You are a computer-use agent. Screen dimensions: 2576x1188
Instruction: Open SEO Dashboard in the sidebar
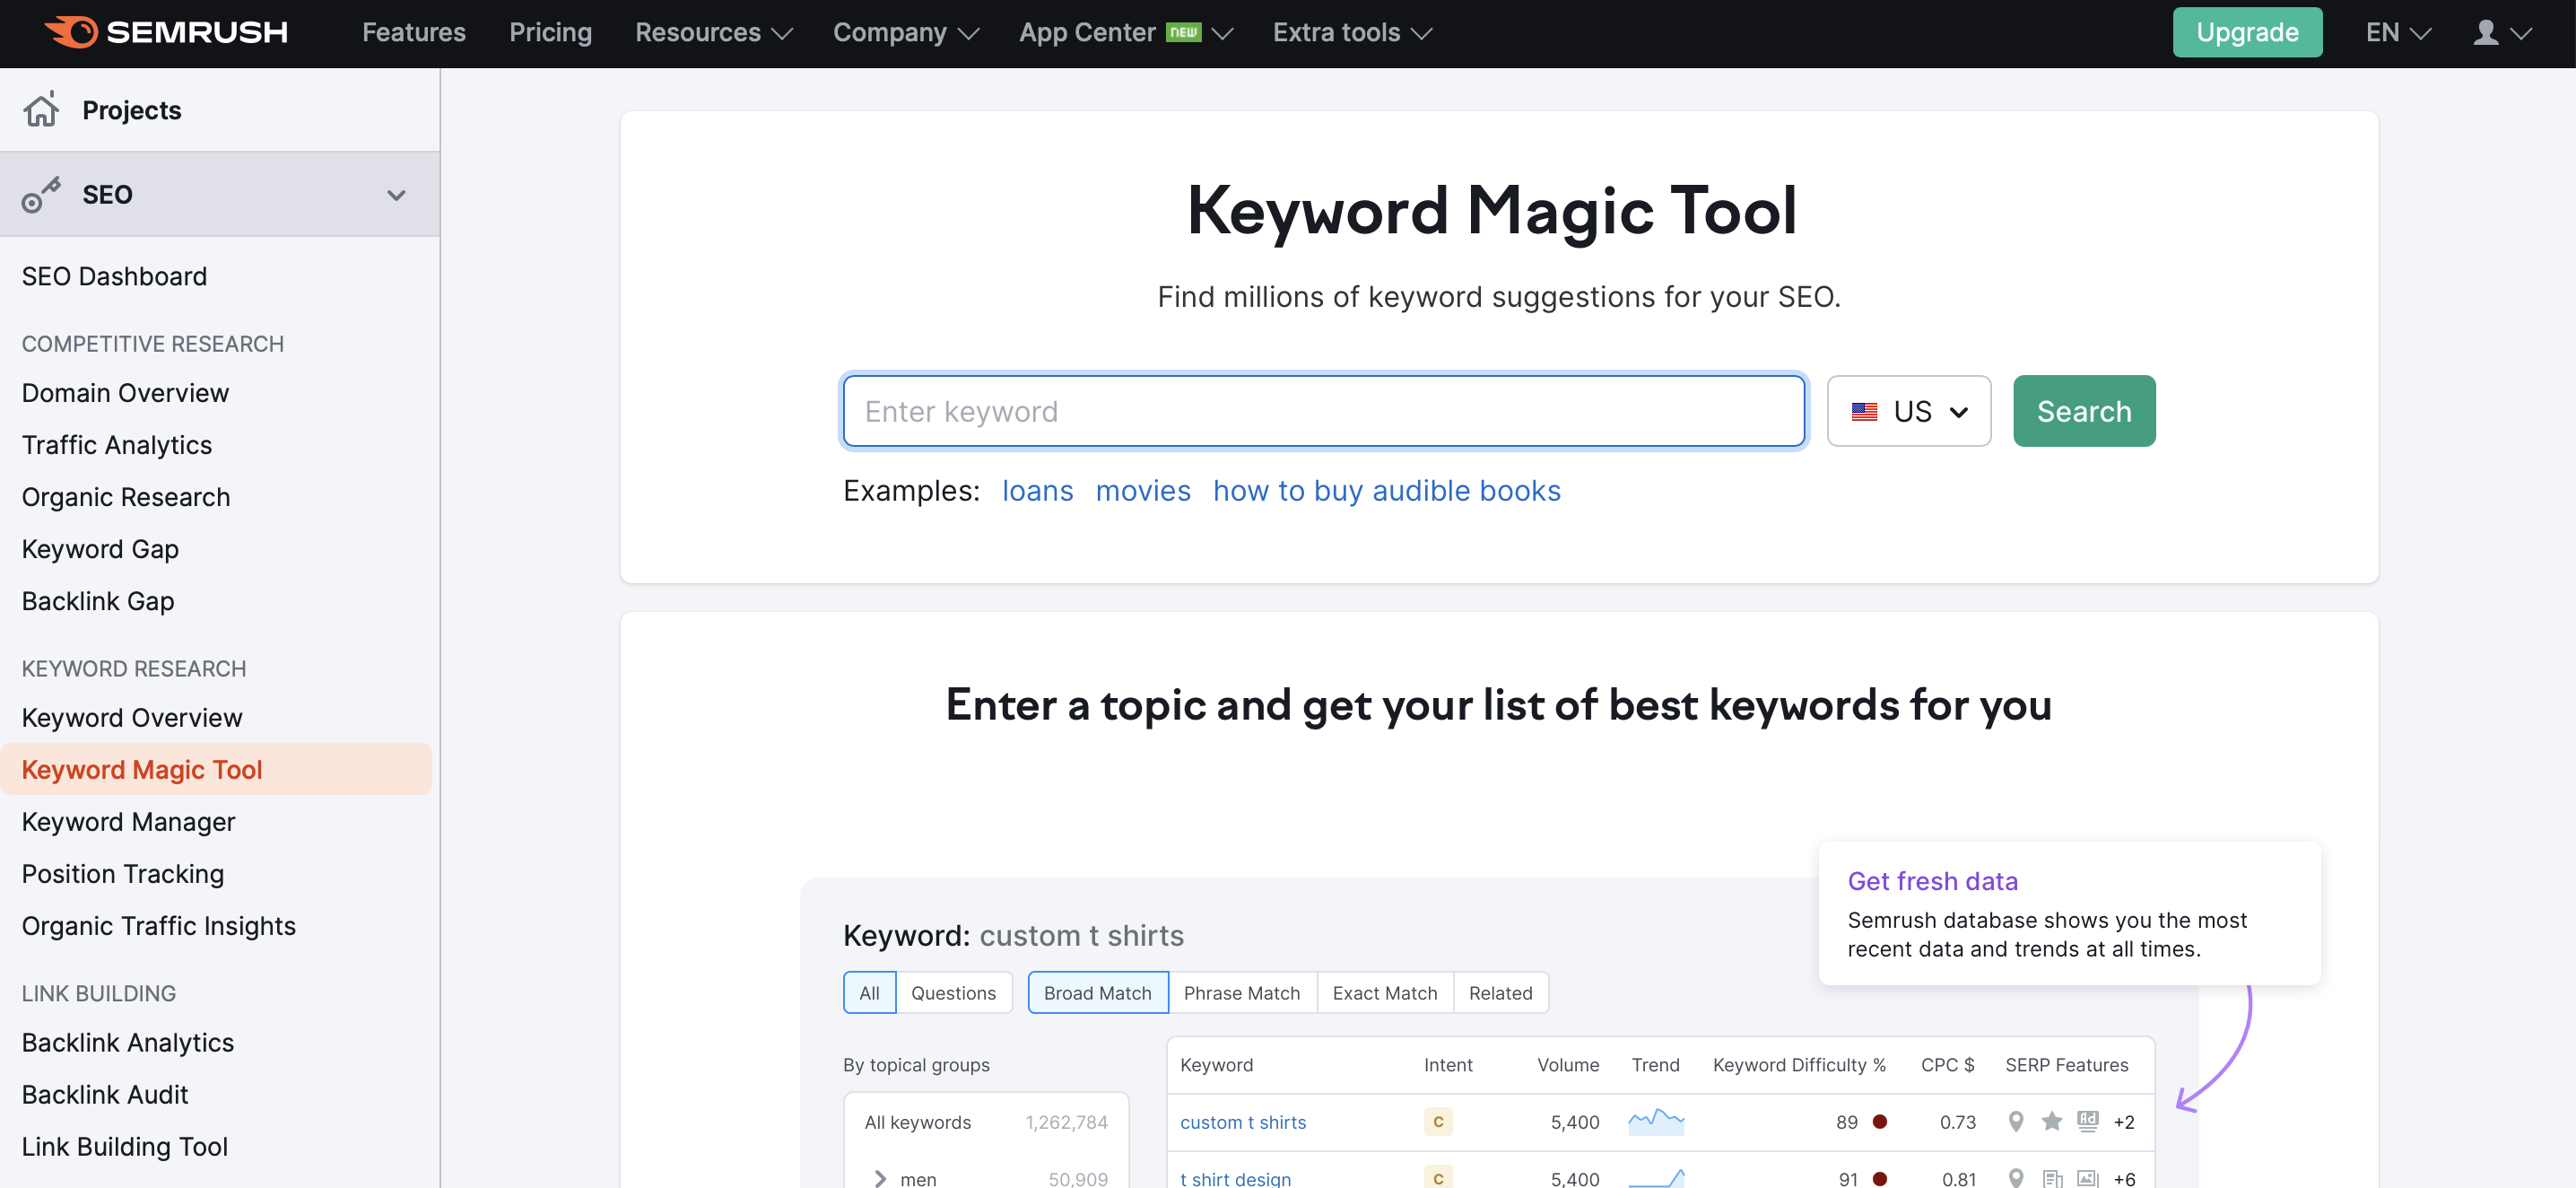point(114,276)
